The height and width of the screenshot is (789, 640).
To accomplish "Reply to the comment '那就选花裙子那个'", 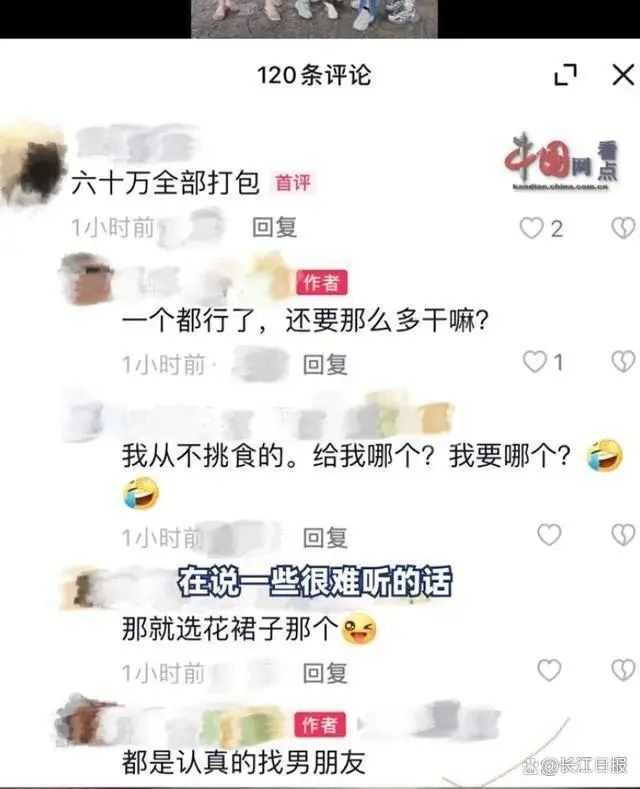I will tap(325, 673).
